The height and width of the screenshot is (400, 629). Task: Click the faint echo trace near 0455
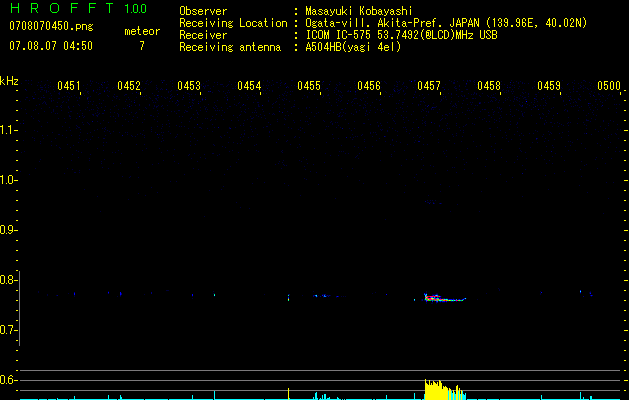click(327, 296)
